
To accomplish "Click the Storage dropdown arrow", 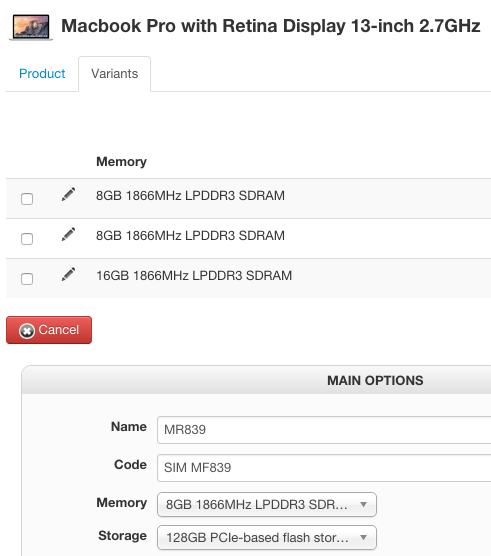I will point(363,537).
